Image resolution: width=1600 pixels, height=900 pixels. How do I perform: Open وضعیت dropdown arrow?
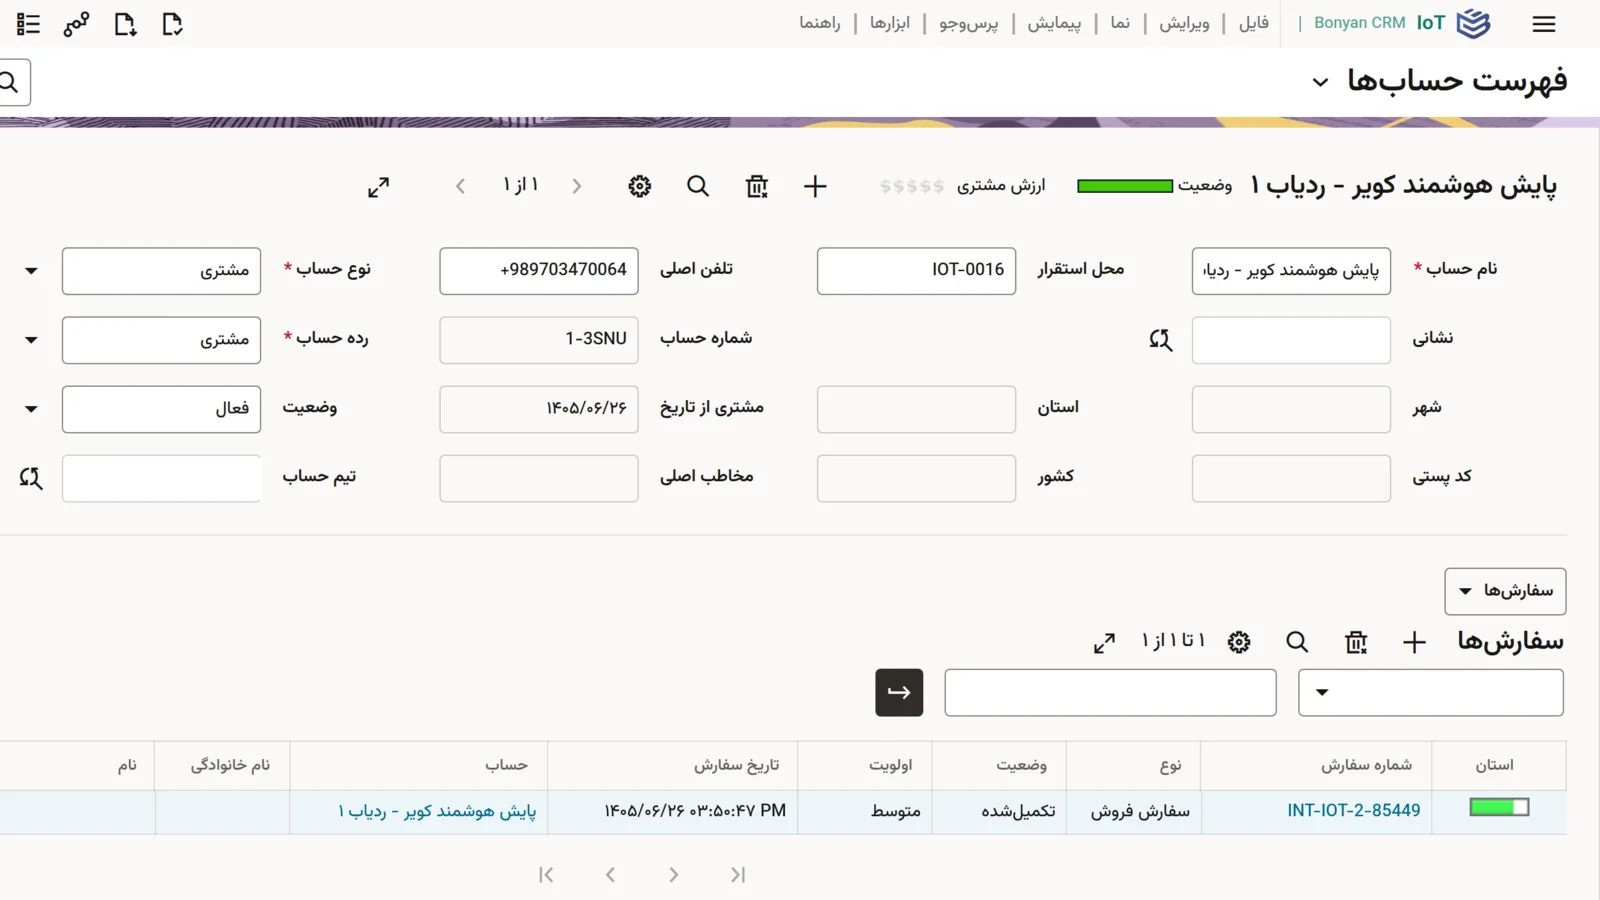pyautogui.click(x=31, y=409)
